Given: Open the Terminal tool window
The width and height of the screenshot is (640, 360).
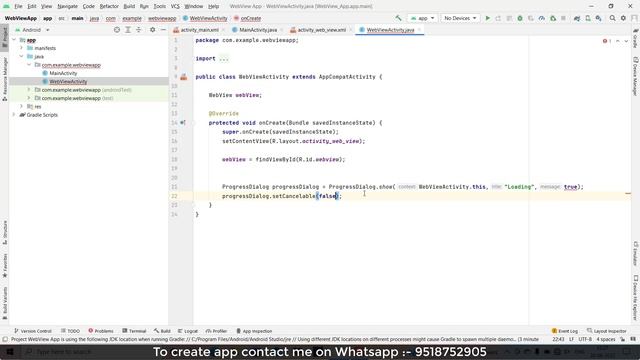Looking at the screenshot, I should (134, 331).
